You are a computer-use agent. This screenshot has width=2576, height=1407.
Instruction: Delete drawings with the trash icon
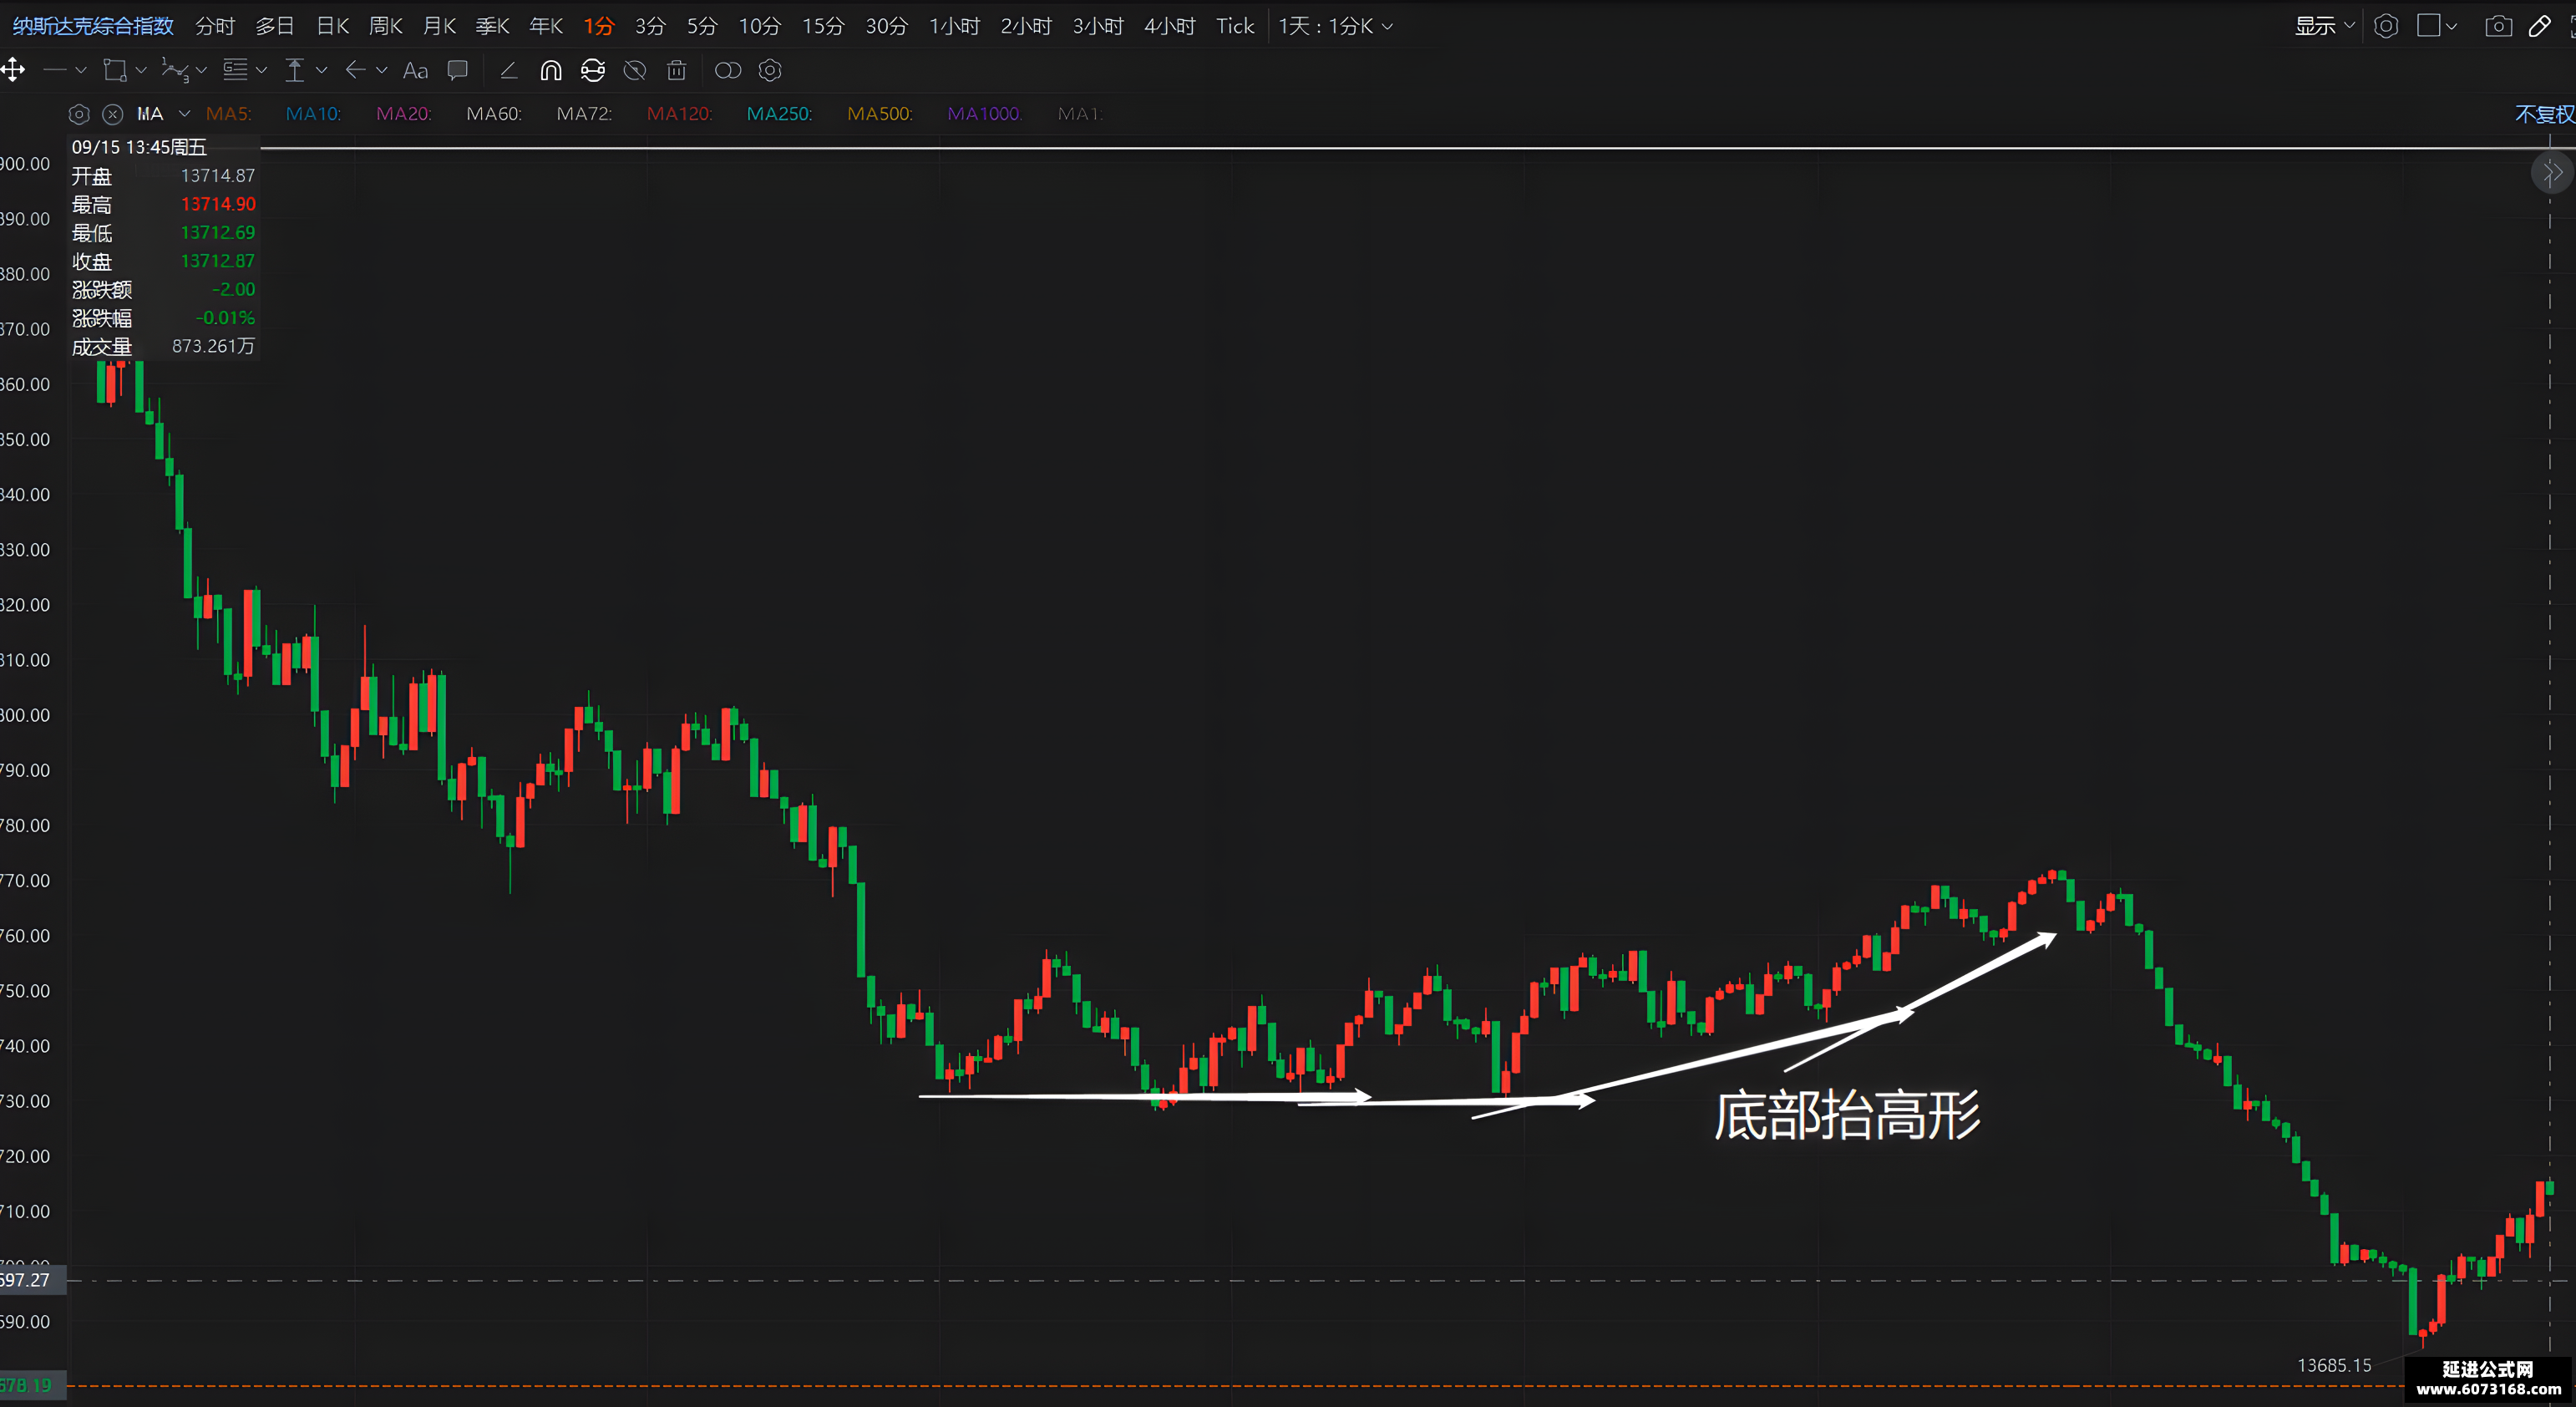(677, 70)
